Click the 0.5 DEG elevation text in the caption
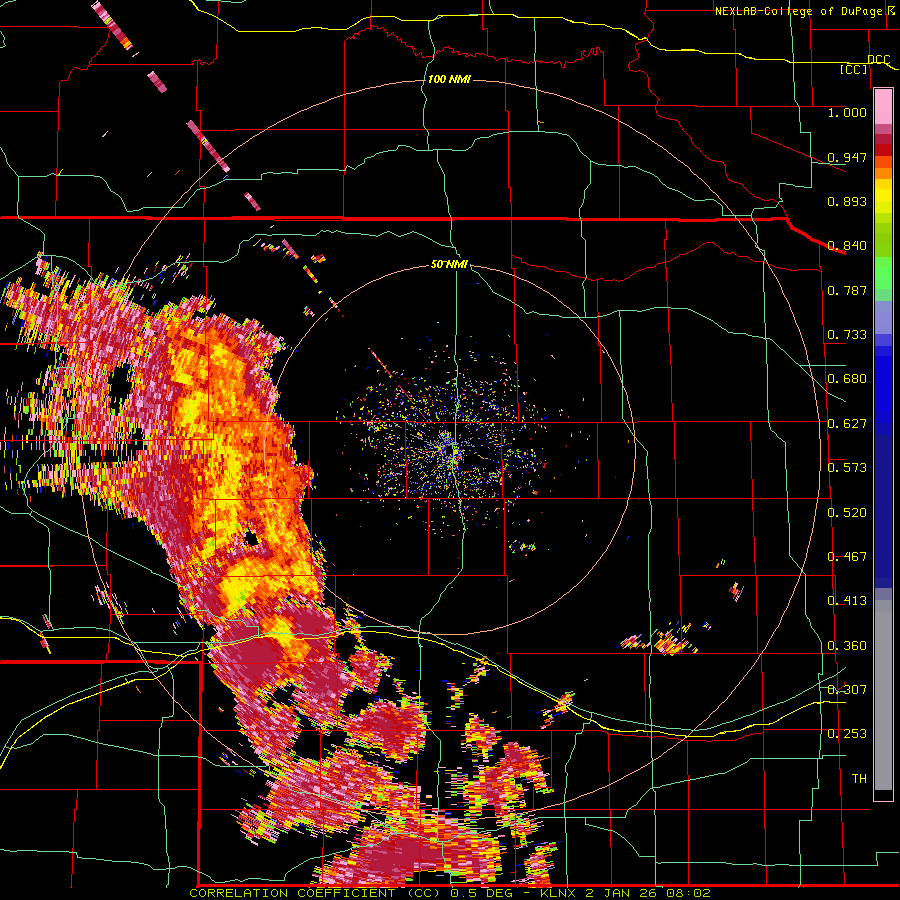 click(483, 893)
